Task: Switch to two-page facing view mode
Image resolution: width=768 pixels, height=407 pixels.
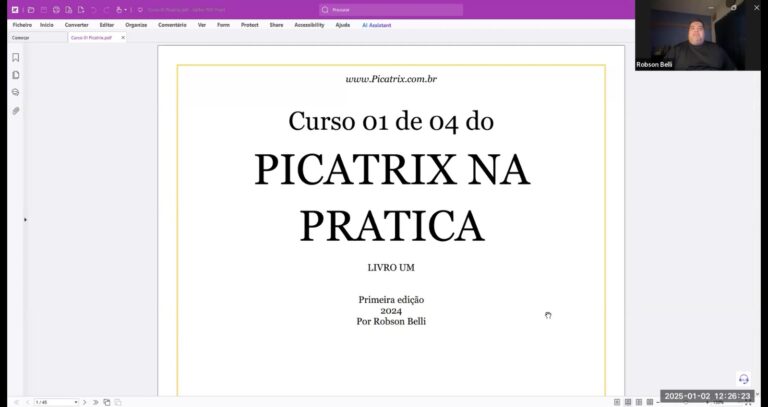Action: coord(638,402)
